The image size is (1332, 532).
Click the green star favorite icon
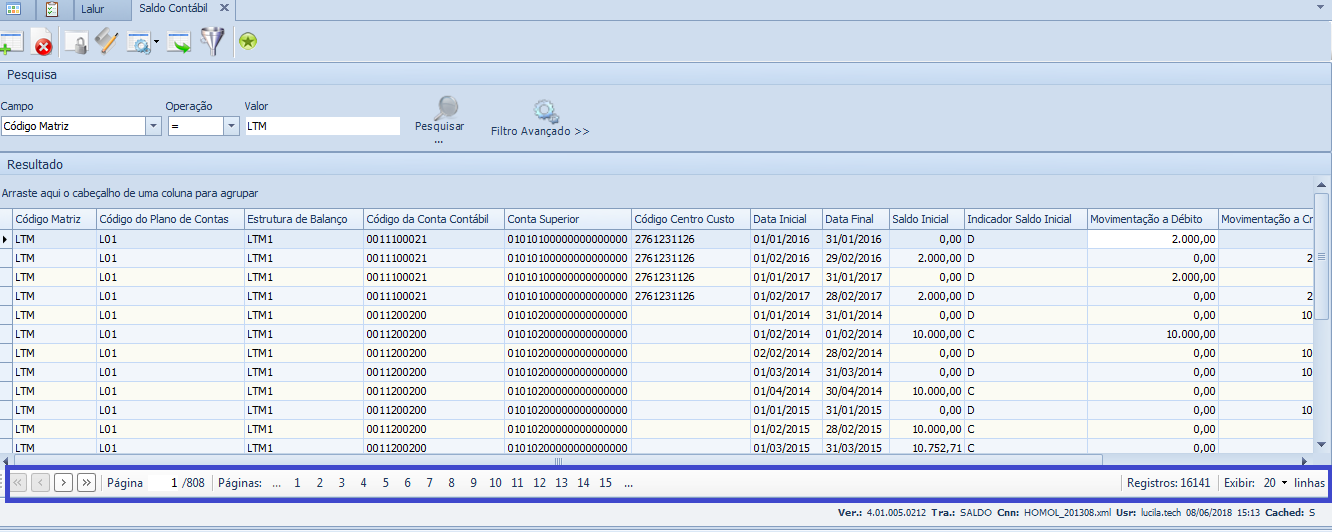[x=248, y=41]
